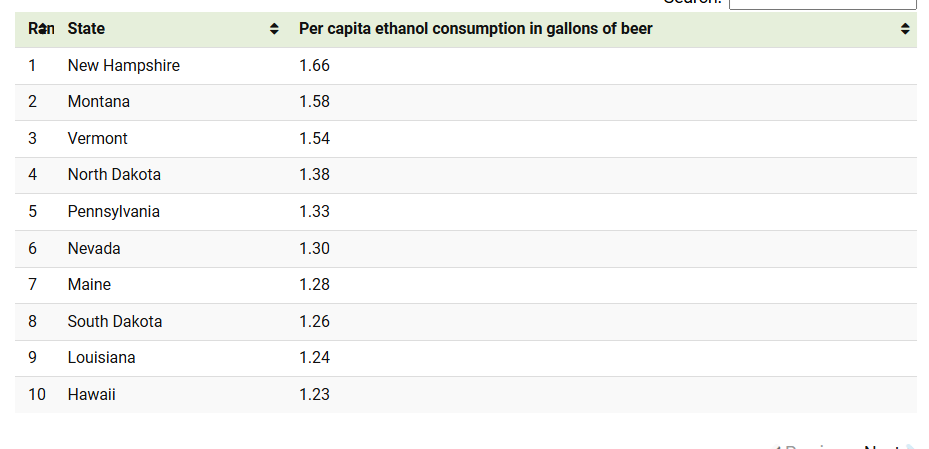Click the Montana state cell
The height and width of the screenshot is (449, 929).
[99, 102]
